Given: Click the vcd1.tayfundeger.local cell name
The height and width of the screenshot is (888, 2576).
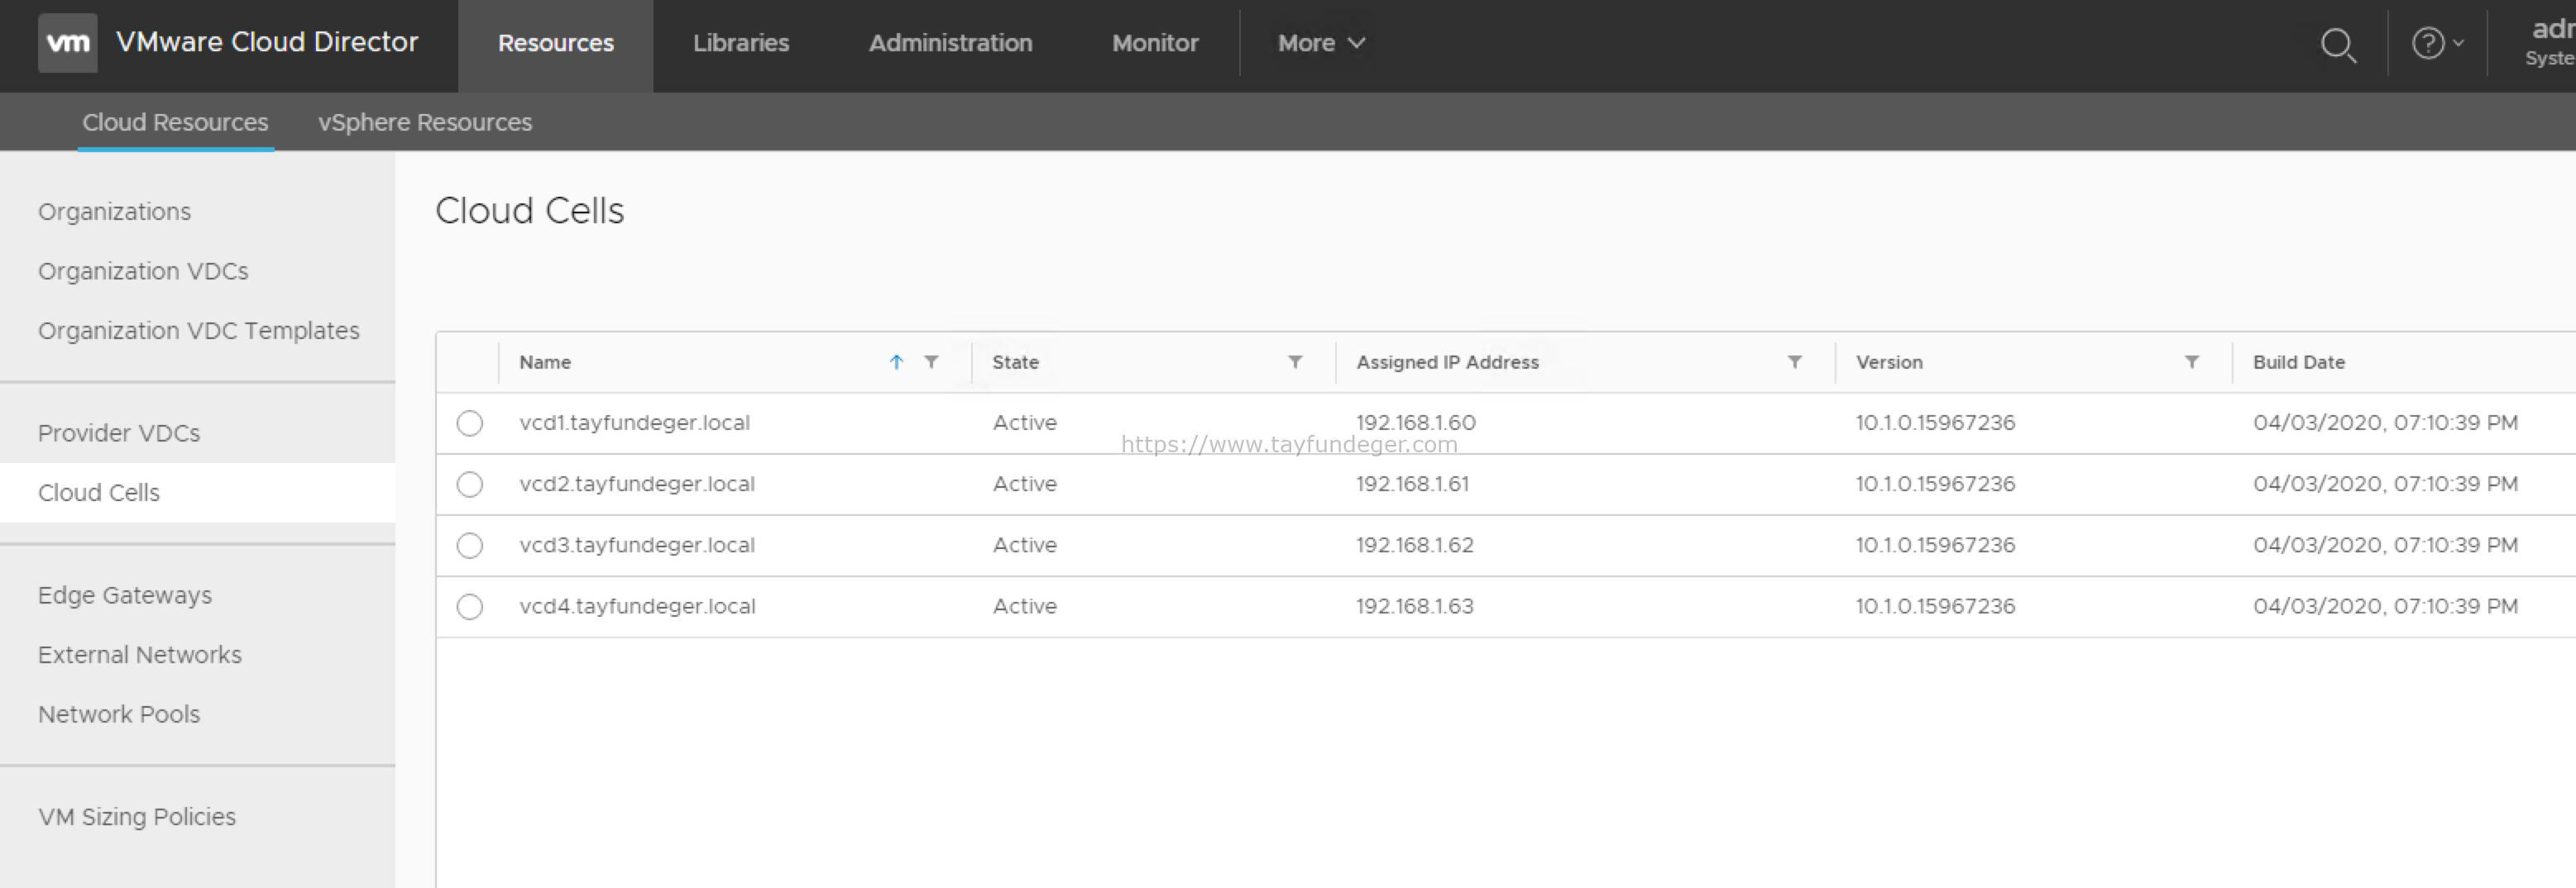Looking at the screenshot, I should coord(635,423).
